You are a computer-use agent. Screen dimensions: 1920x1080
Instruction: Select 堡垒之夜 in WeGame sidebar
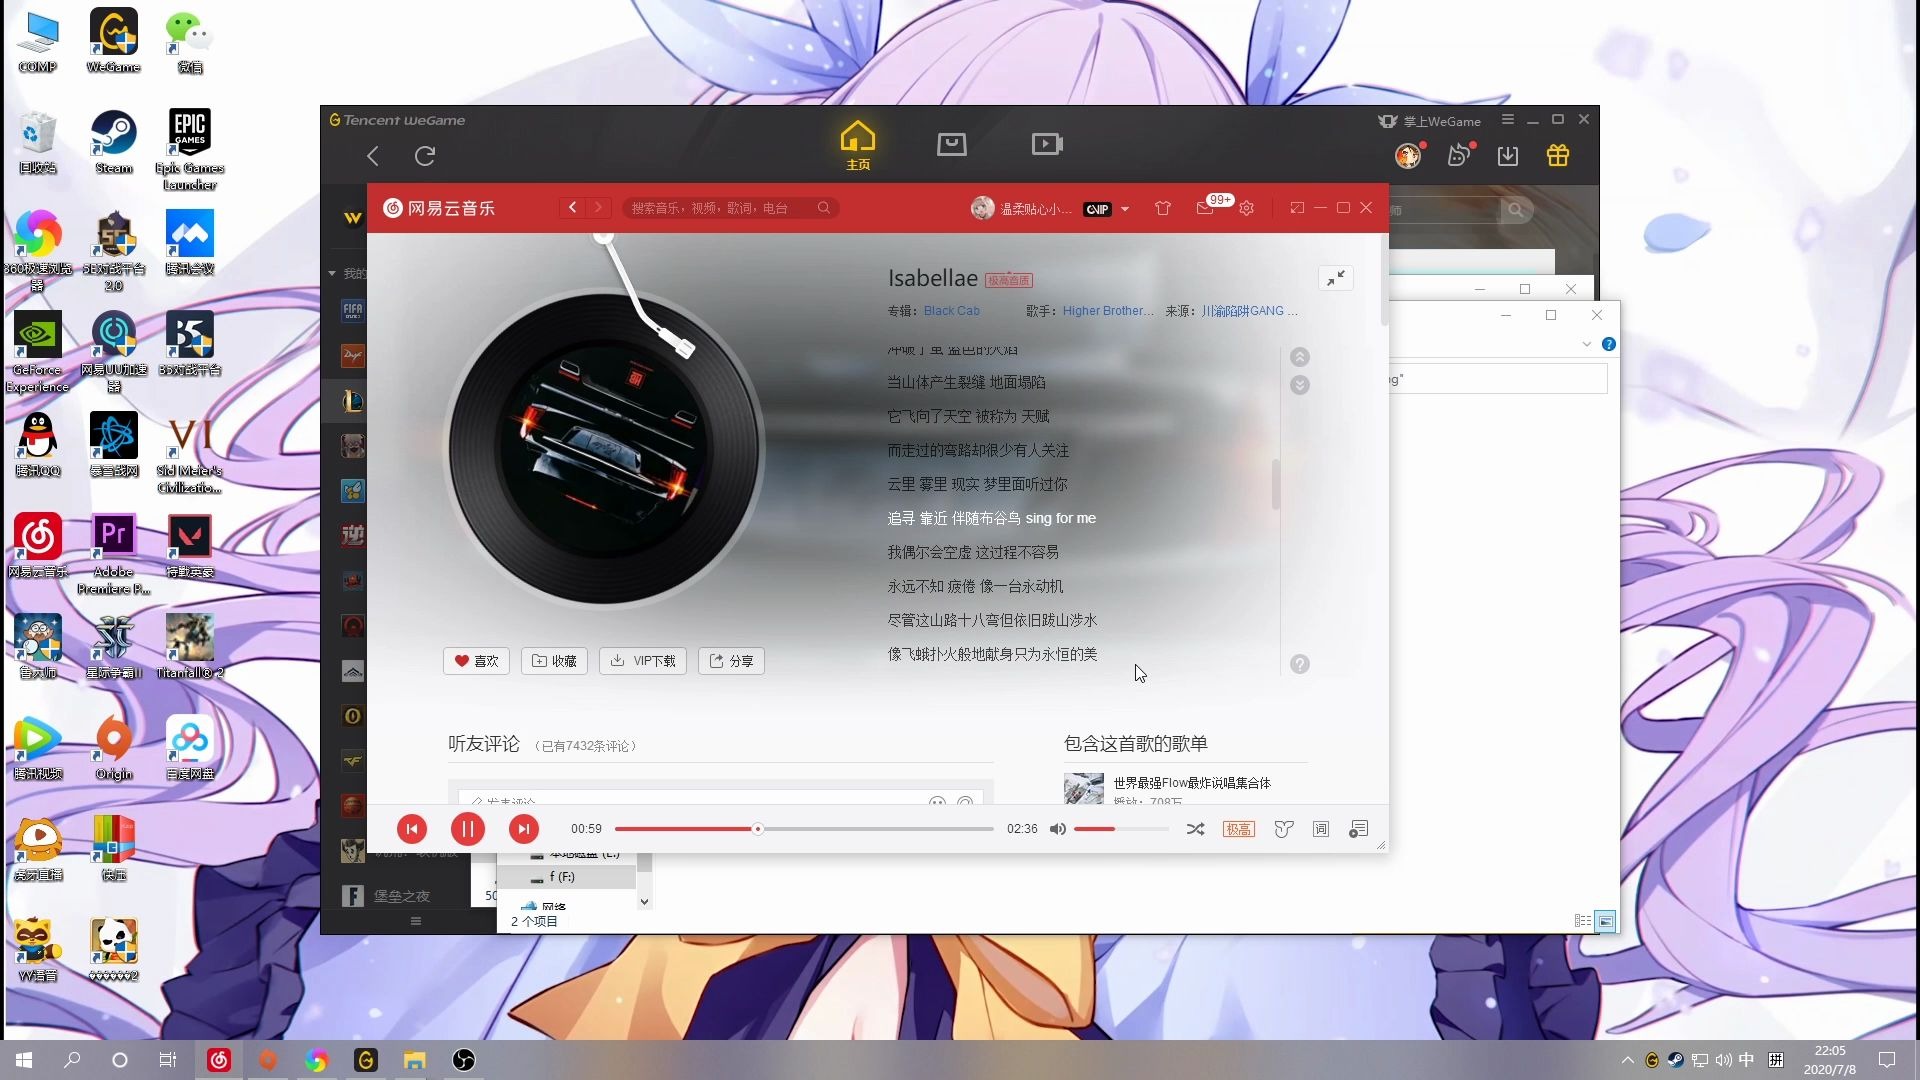[x=401, y=896]
